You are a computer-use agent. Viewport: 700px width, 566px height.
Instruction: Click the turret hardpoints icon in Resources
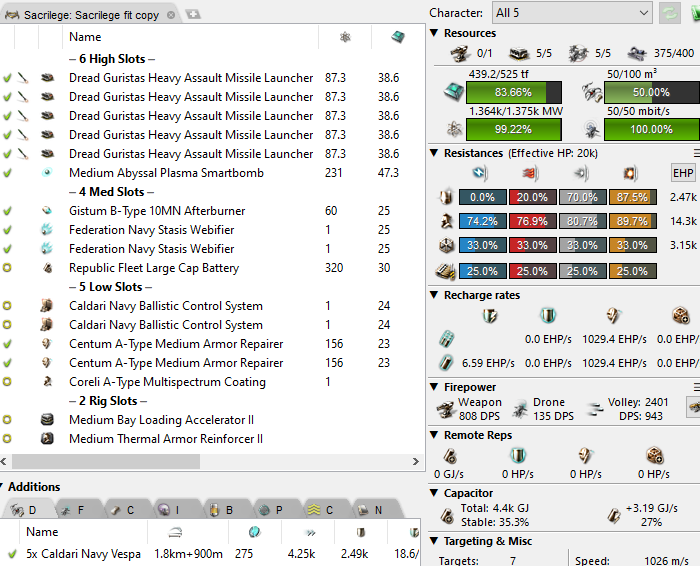coord(460,54)
